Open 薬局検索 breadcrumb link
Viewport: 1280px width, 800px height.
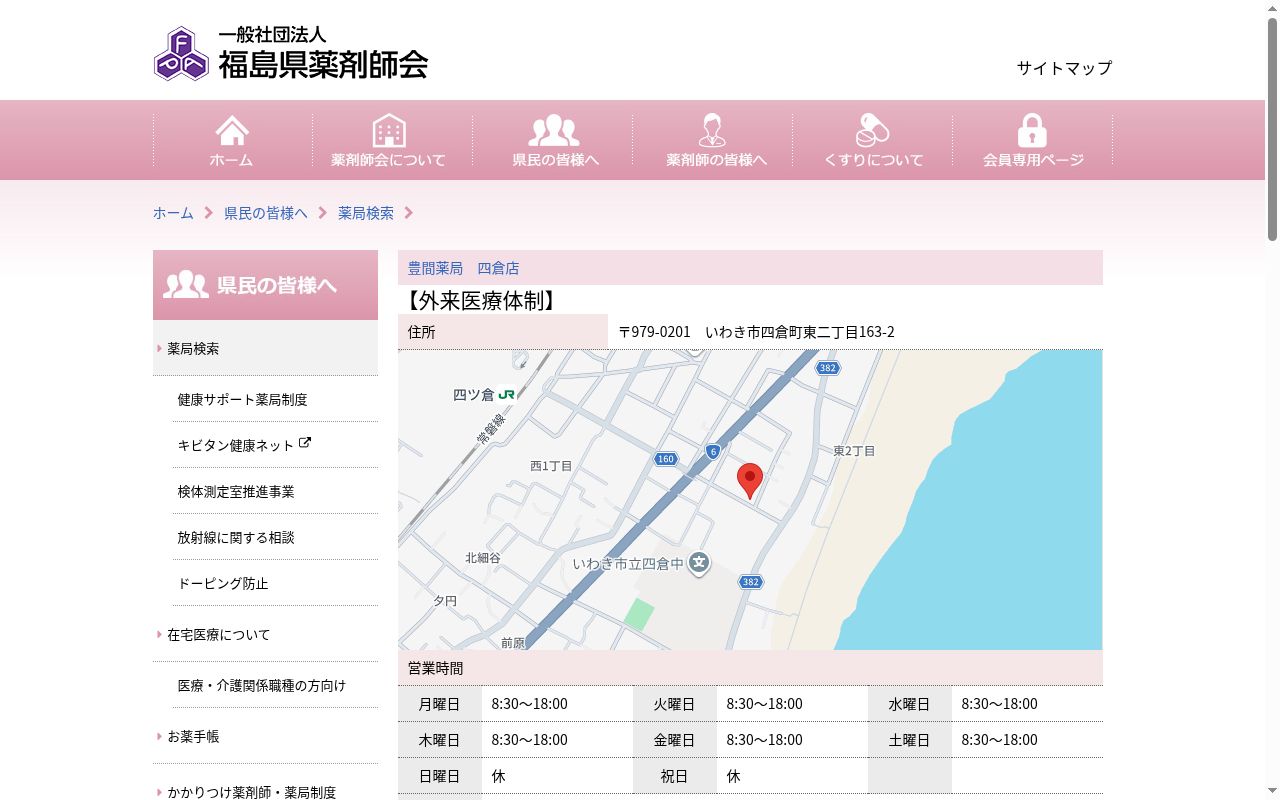click(x=366, y=213)
